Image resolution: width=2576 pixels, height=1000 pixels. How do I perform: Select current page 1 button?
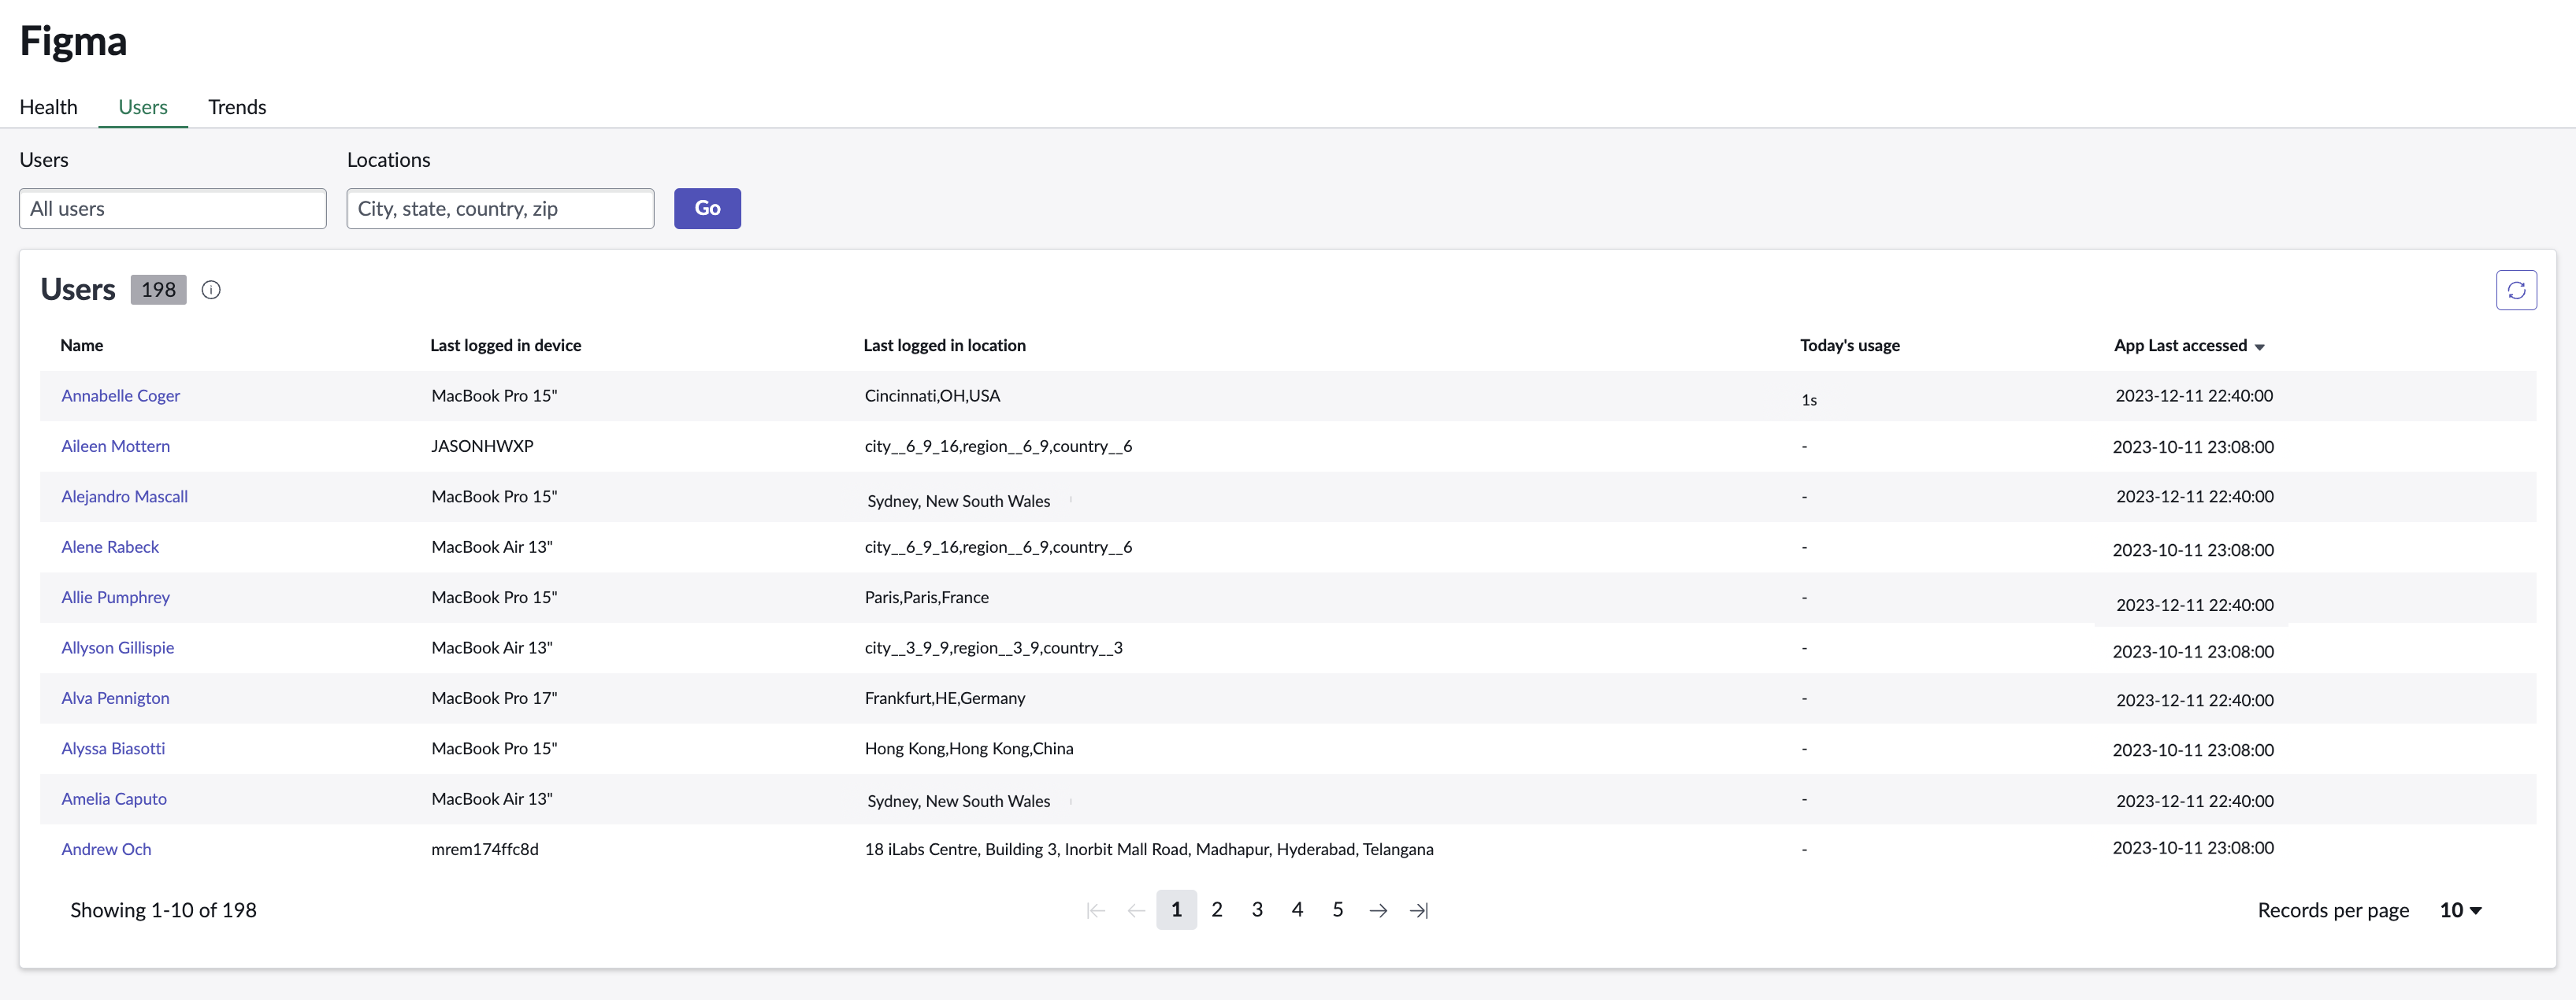(x=1177, y=910)
